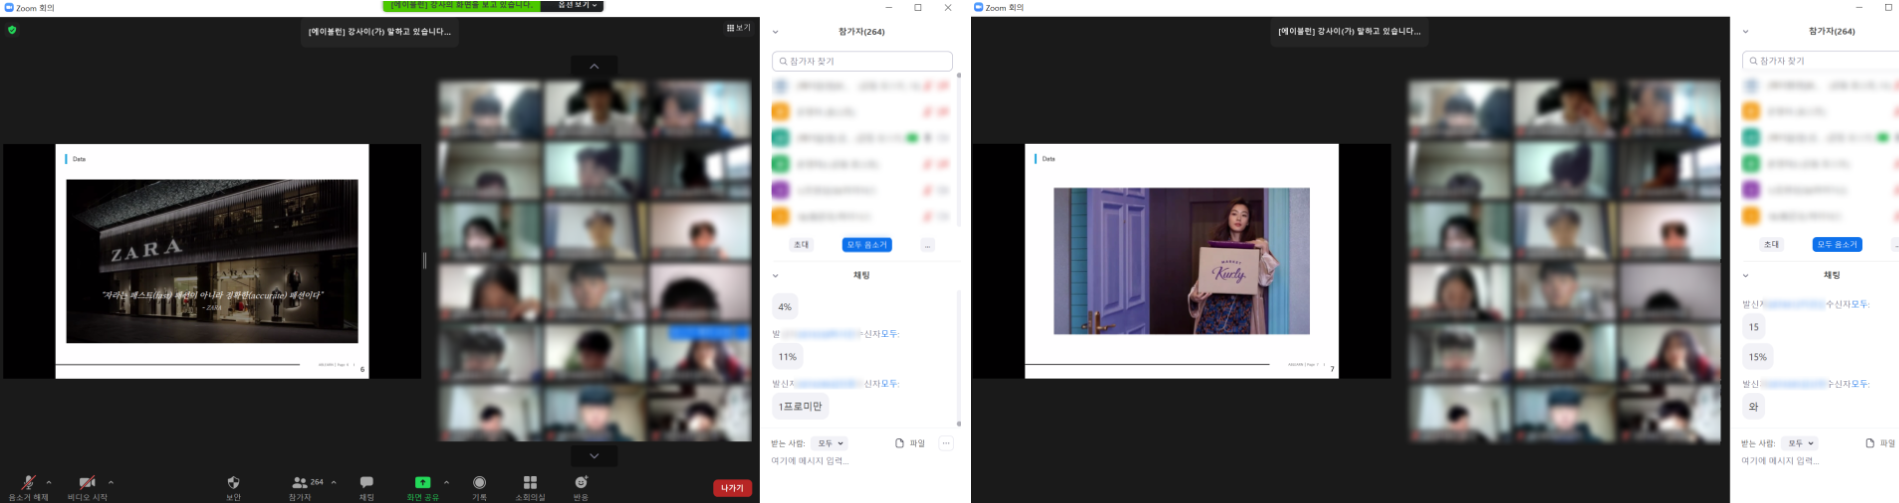The height and width of the screenshot is (503, 1899).
Task: Click the left participants list scrollbar
Action: pos(958,150)
